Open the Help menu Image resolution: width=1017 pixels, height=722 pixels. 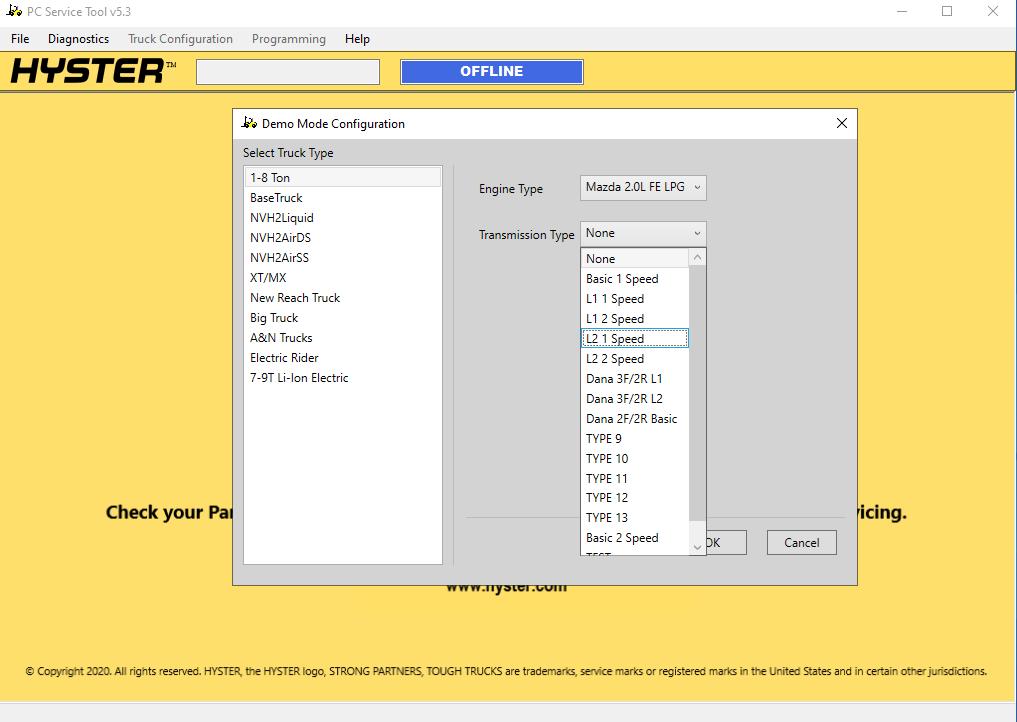tap(357, 39)
